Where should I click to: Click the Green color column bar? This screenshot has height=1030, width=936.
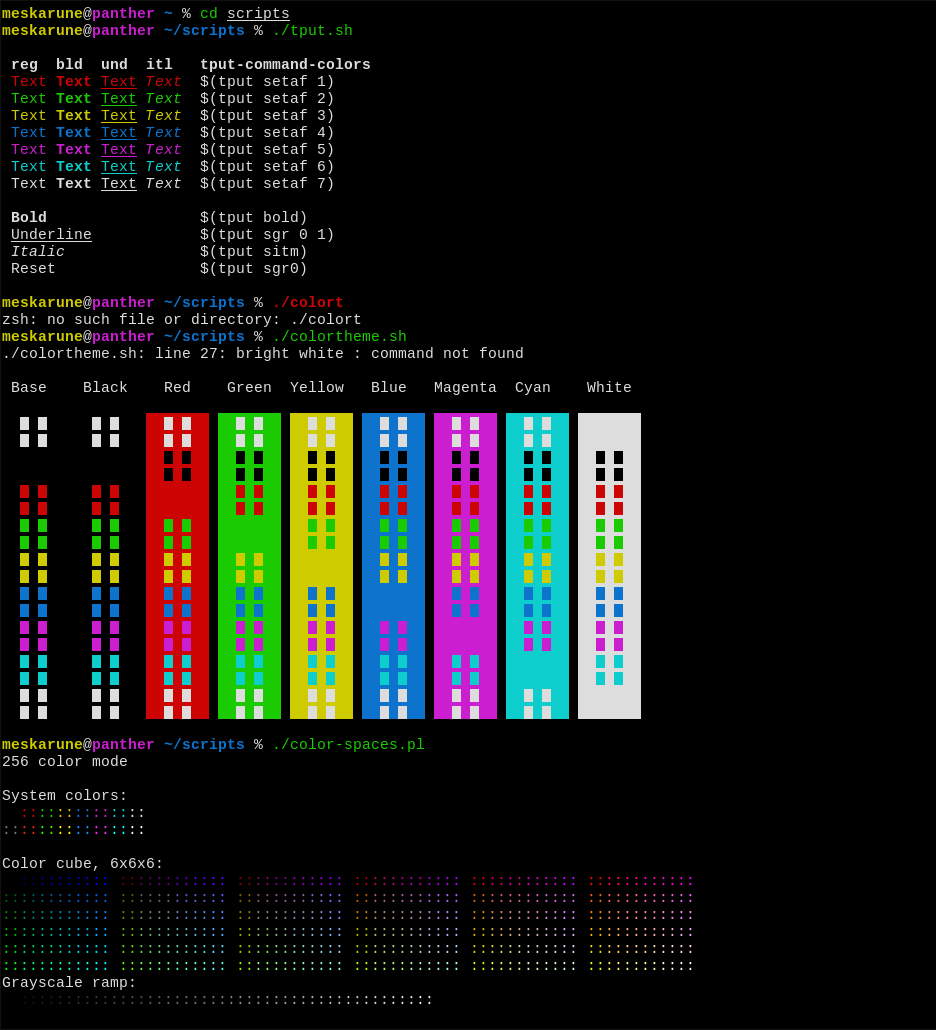[249, 565]
